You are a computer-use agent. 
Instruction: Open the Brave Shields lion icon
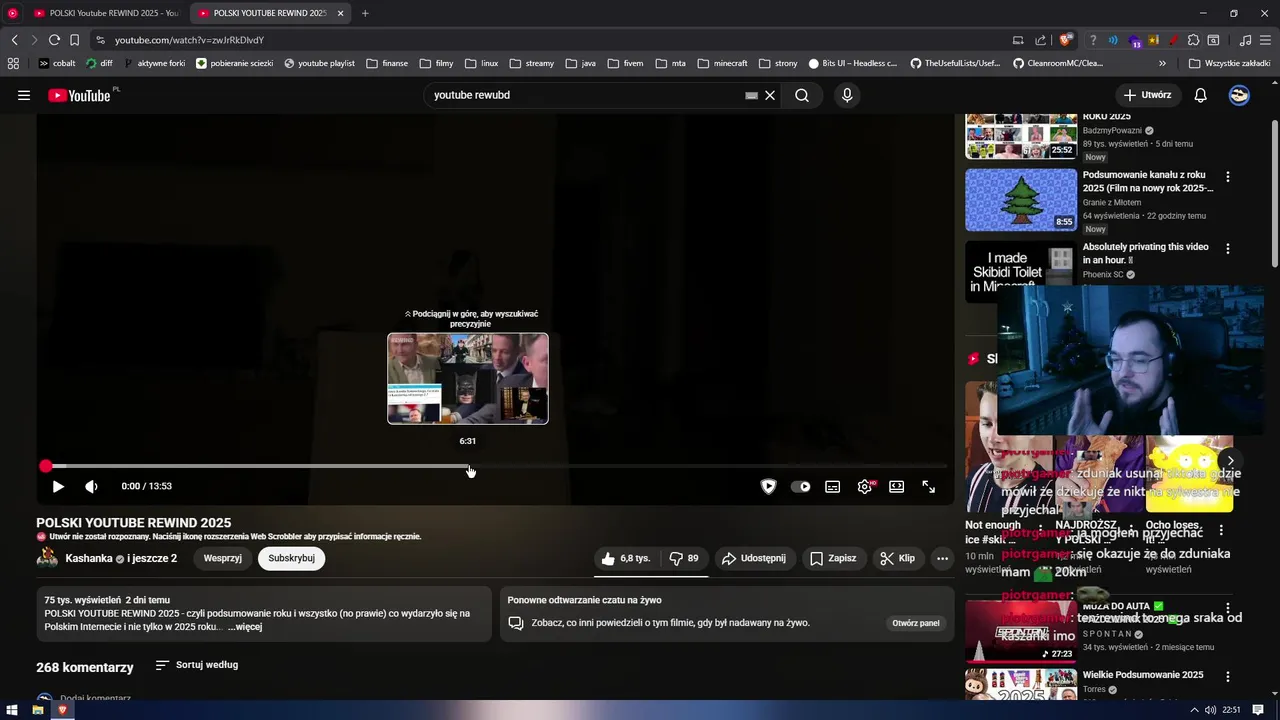(x=1066, y=40)
